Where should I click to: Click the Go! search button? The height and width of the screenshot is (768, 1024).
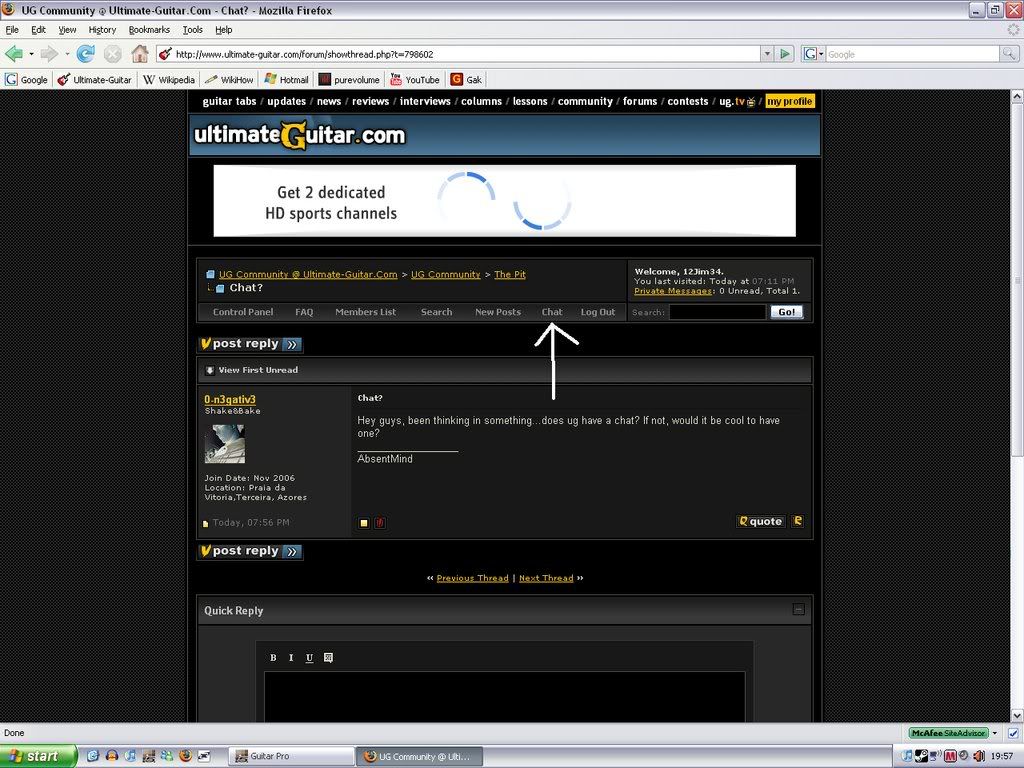coord(786,312)
